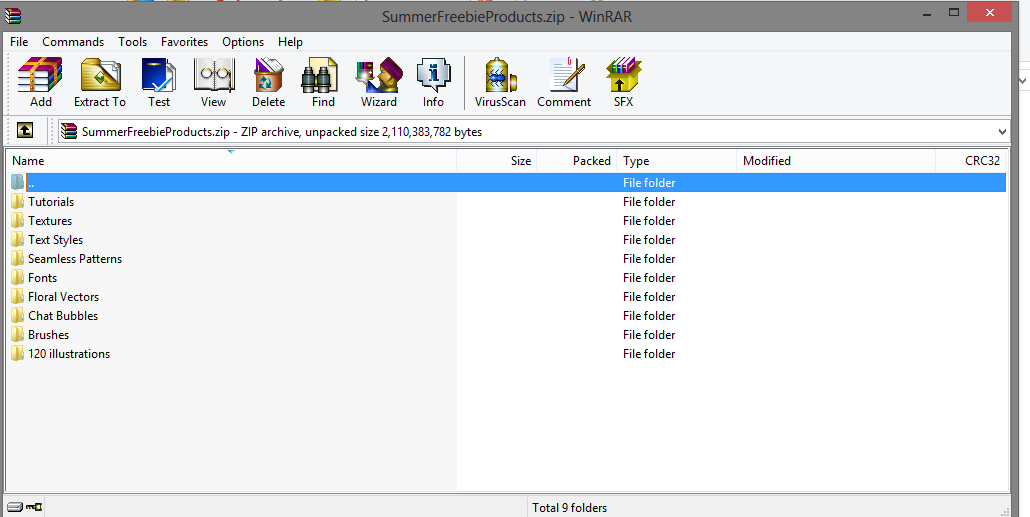Run the Test archive tool
This screenshot has width=1030, height=517.
159,82
